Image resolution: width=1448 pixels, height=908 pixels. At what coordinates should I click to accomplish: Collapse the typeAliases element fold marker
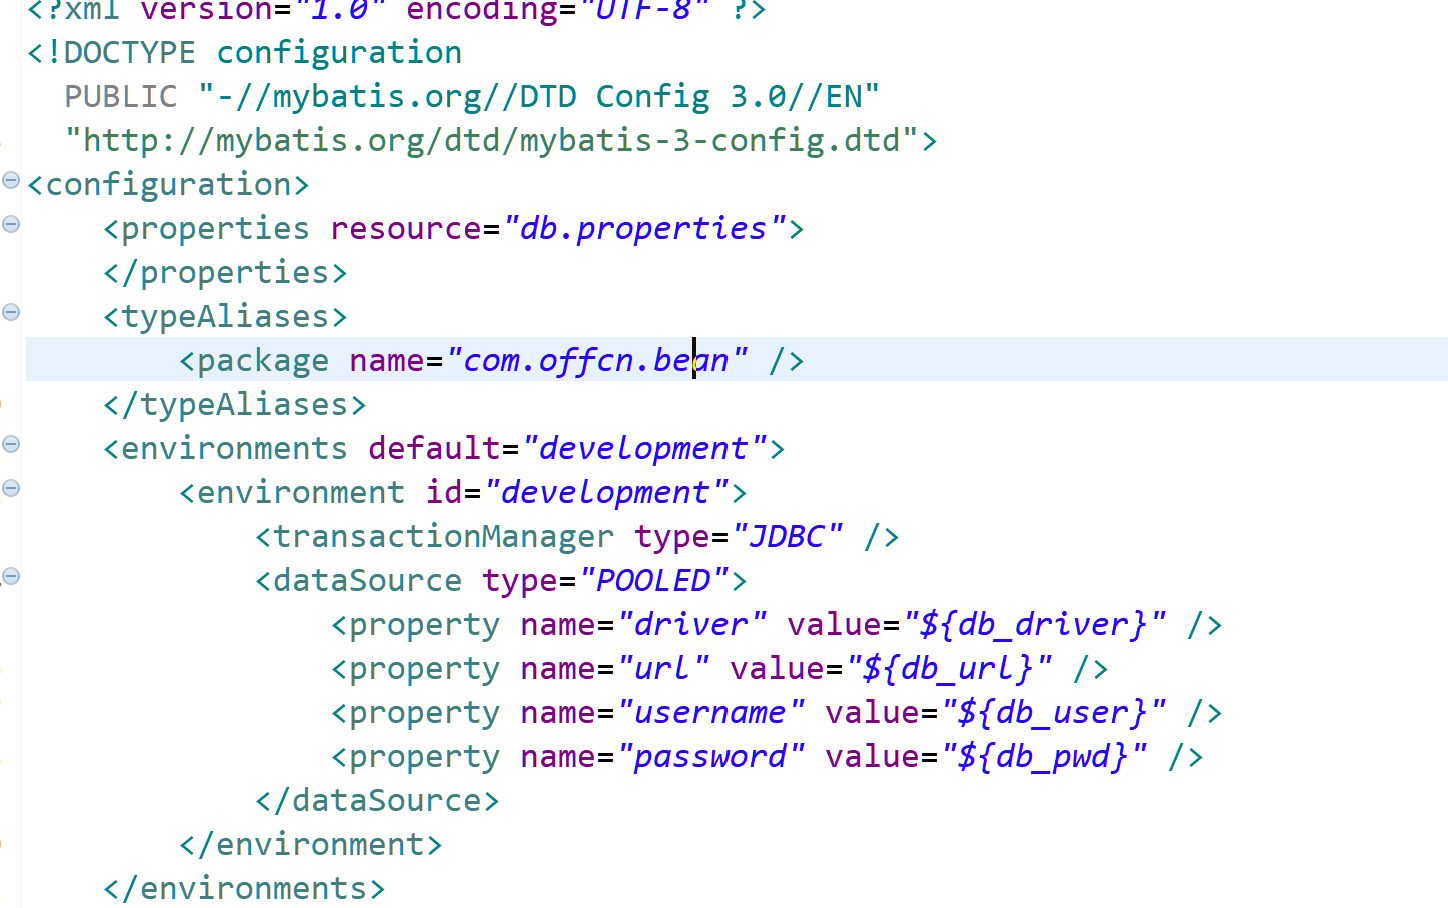click(11, 313)
